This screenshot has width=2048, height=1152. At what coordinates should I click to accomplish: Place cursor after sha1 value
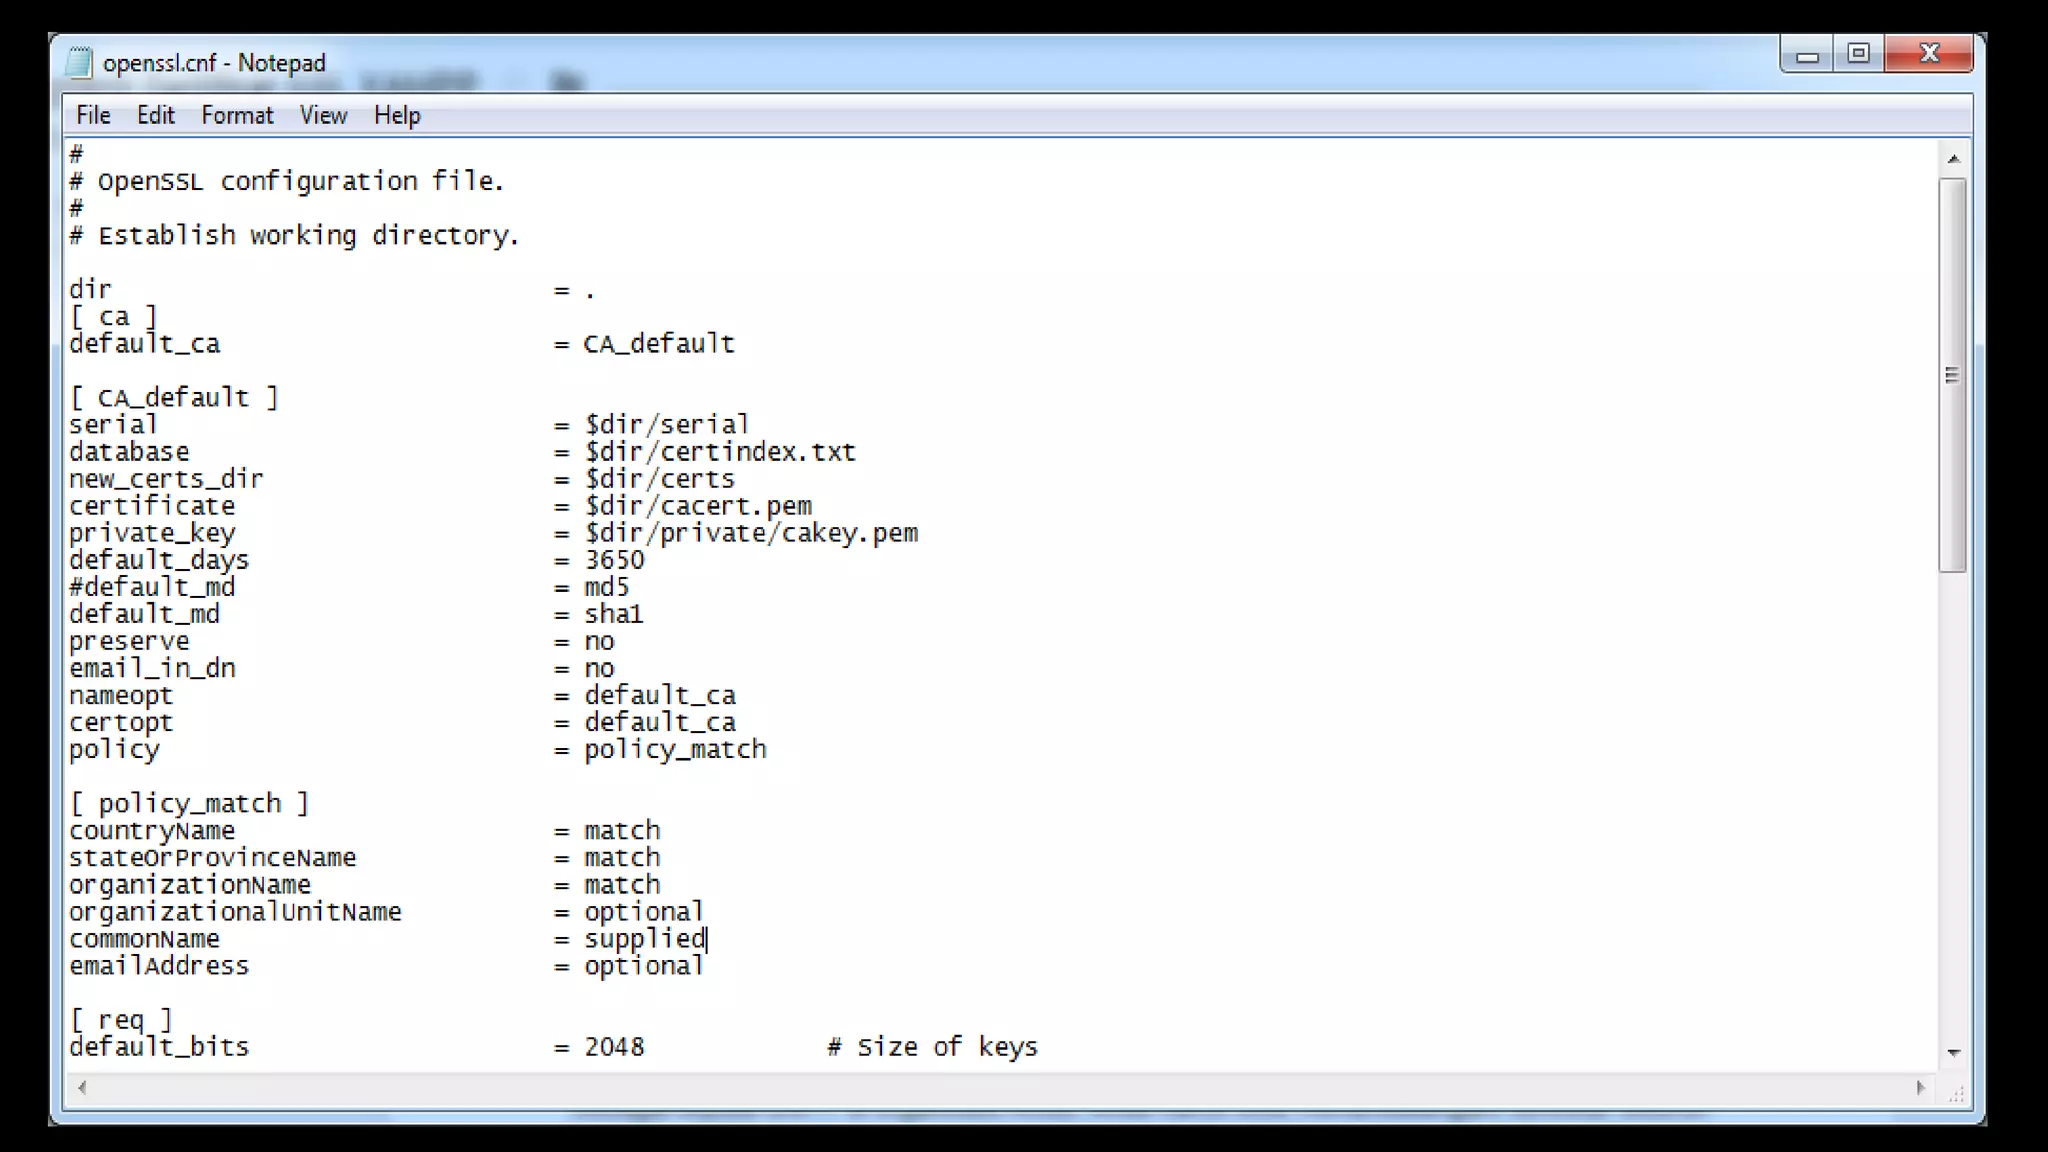point(644,614)
